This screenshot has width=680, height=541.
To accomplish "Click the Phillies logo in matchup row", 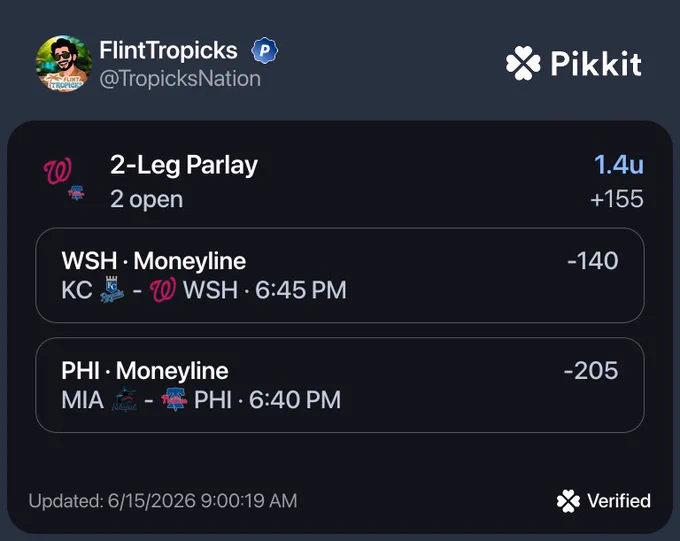I will pyautogui.click(x=174, y=400).
